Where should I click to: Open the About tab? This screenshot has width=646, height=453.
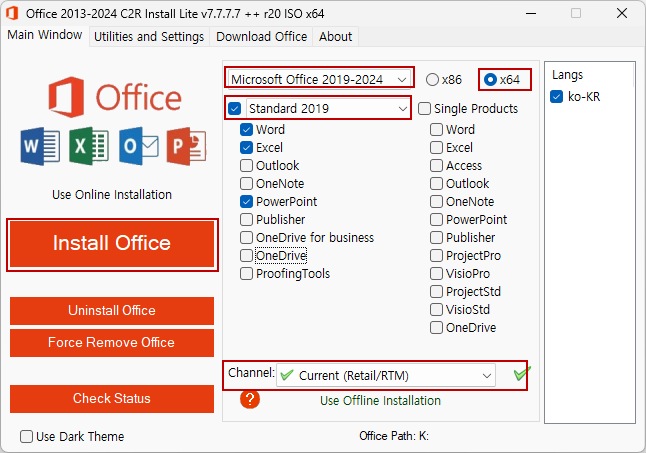coord(335,37)
